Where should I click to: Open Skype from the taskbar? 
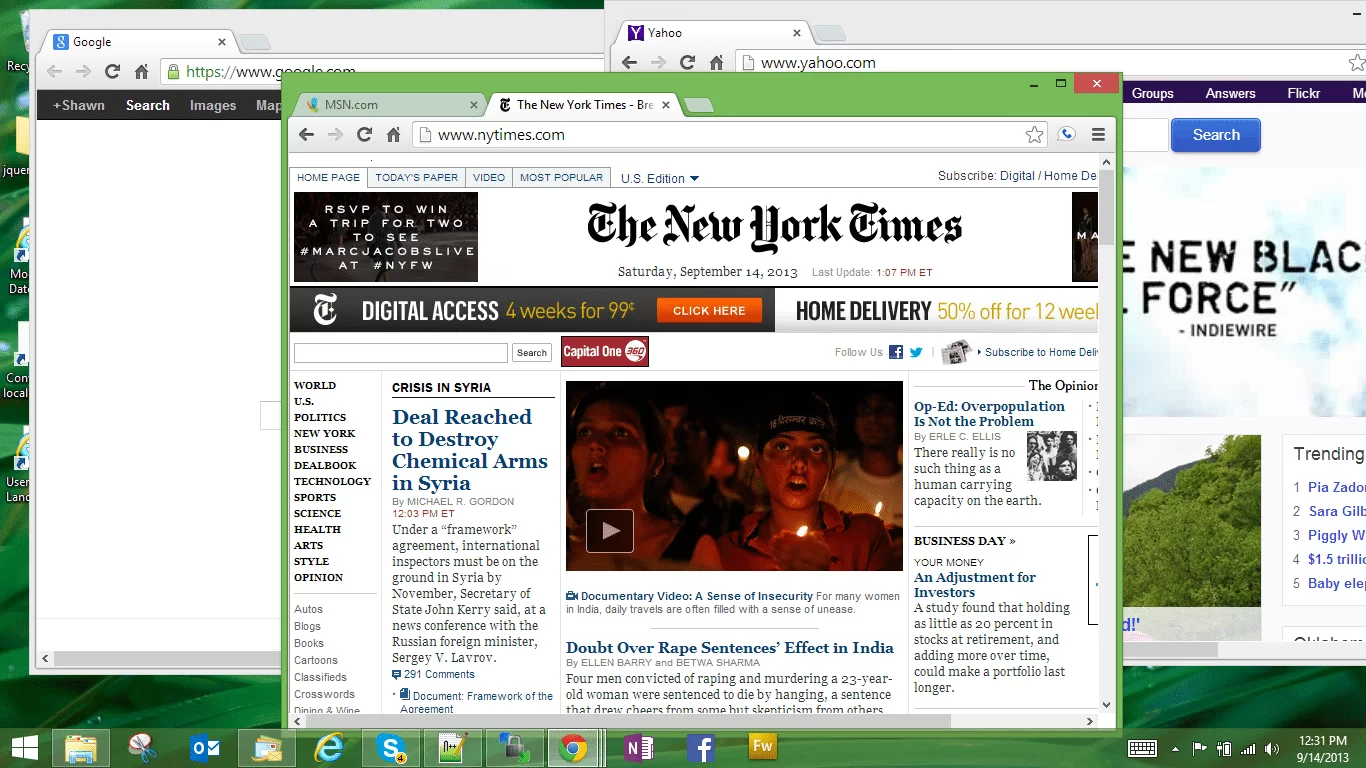click(391, 748)
